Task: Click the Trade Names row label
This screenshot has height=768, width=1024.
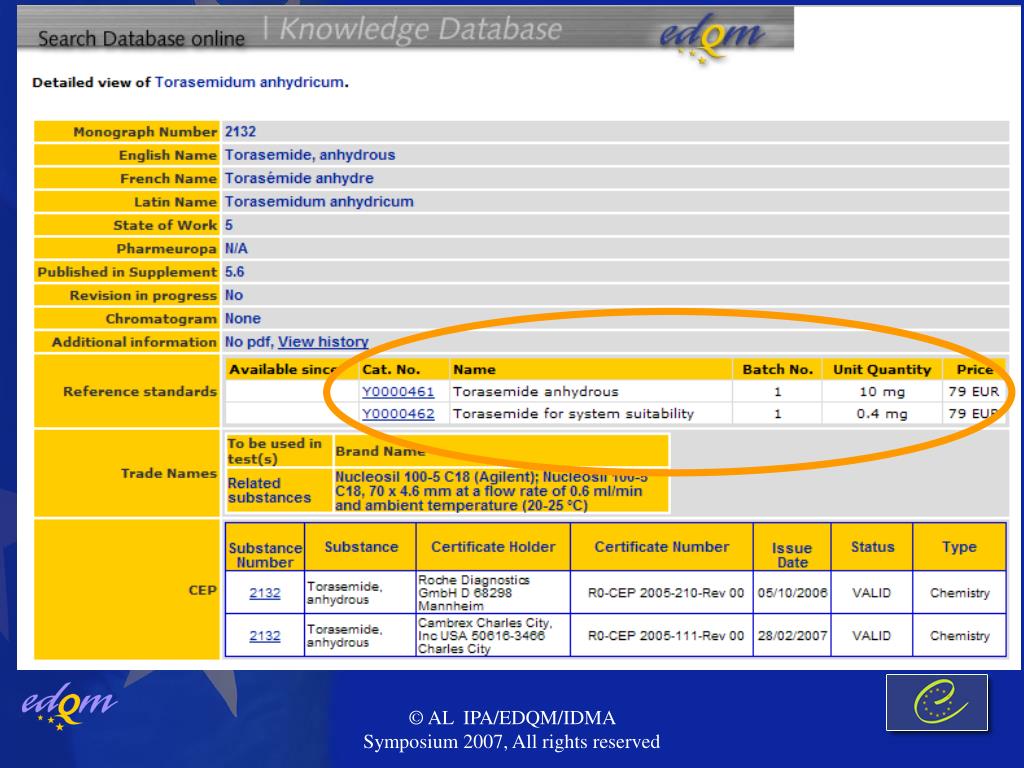Action: click(168, 473)
